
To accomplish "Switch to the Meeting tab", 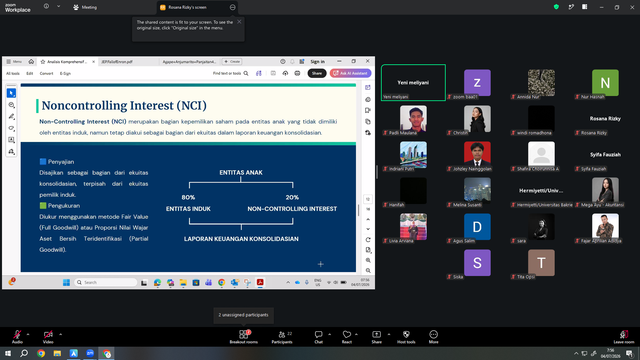I will [x=85, y=7].
